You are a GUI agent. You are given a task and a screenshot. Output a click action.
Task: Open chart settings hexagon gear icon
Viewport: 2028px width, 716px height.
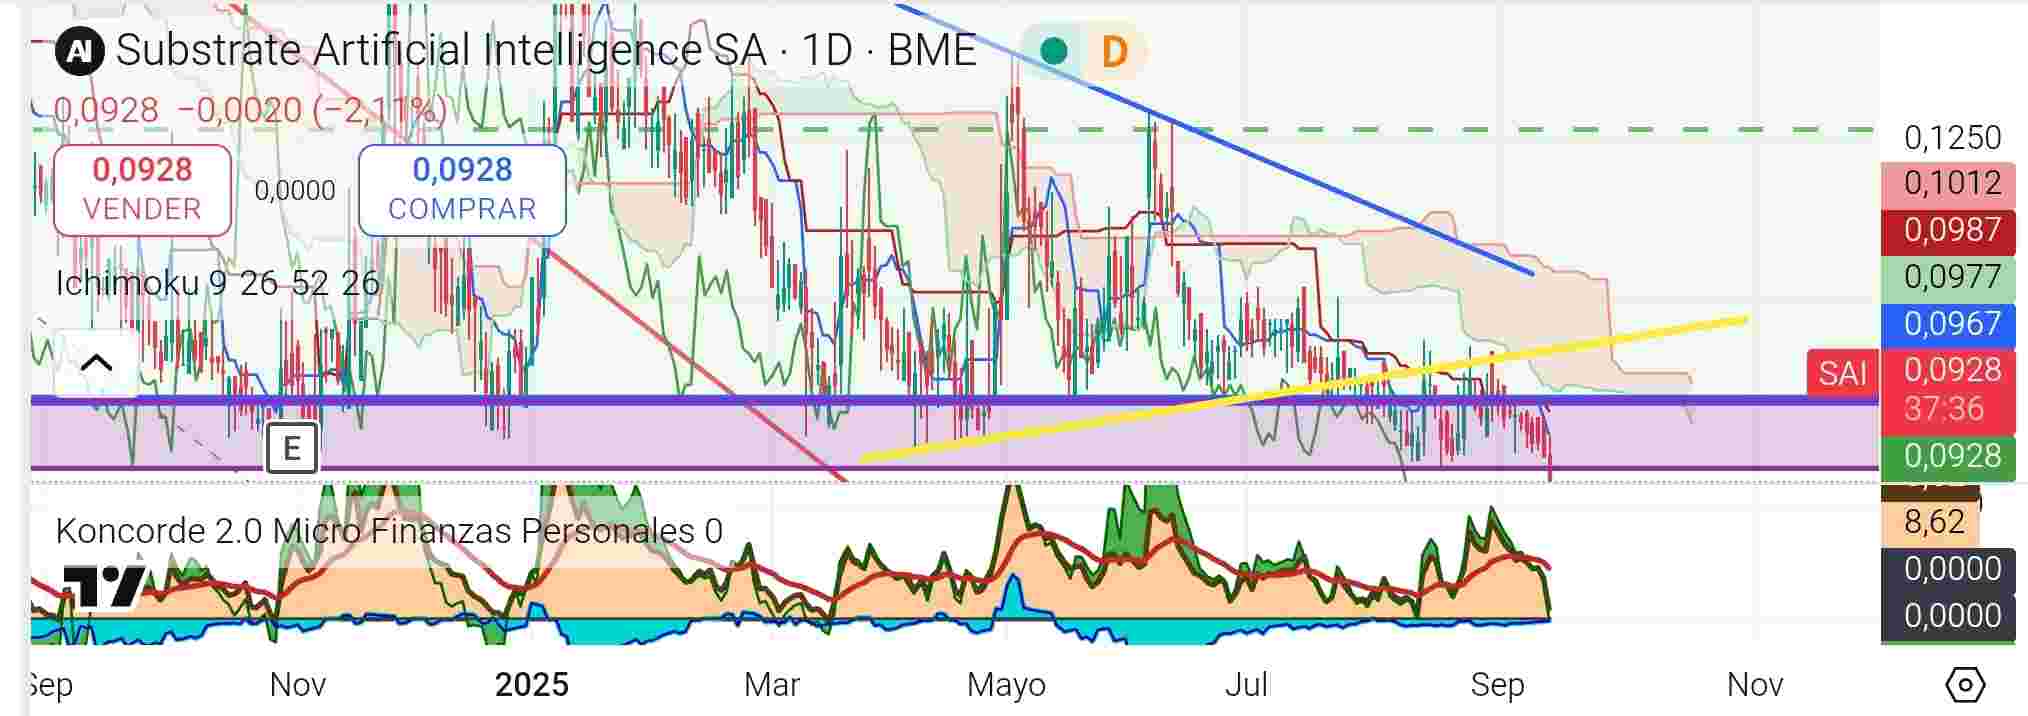point(1965,685)
